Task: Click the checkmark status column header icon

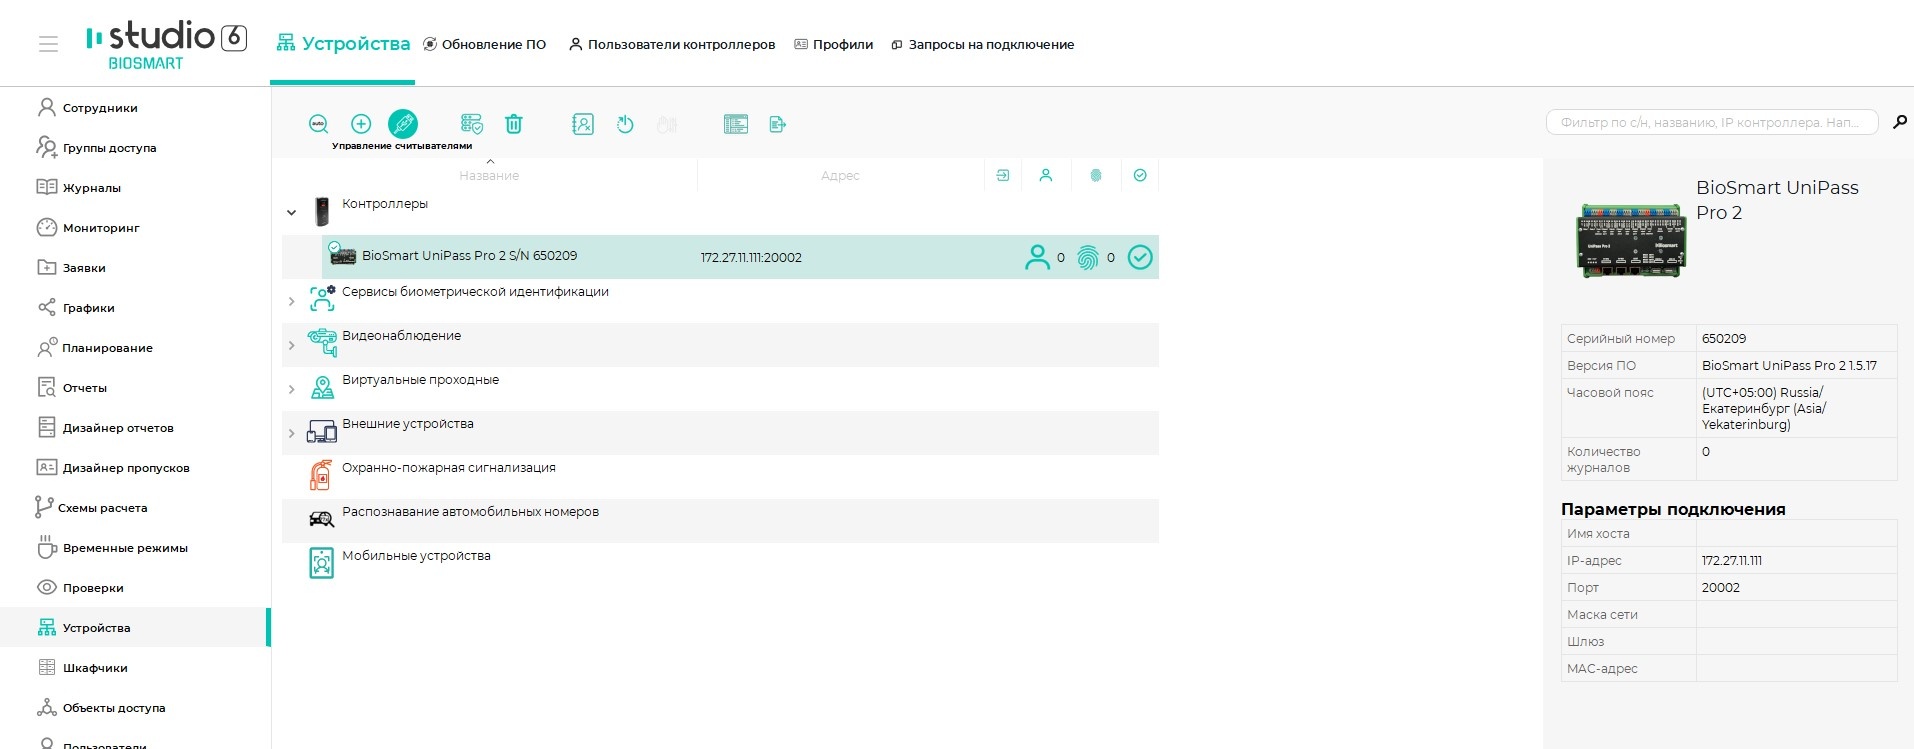Action: pos(1140,175)
